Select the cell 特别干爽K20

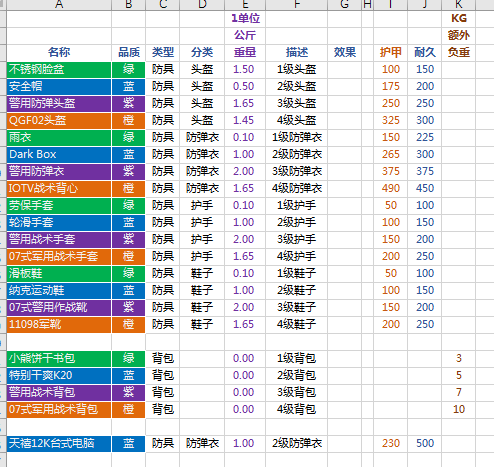click(x=59, y=376)
